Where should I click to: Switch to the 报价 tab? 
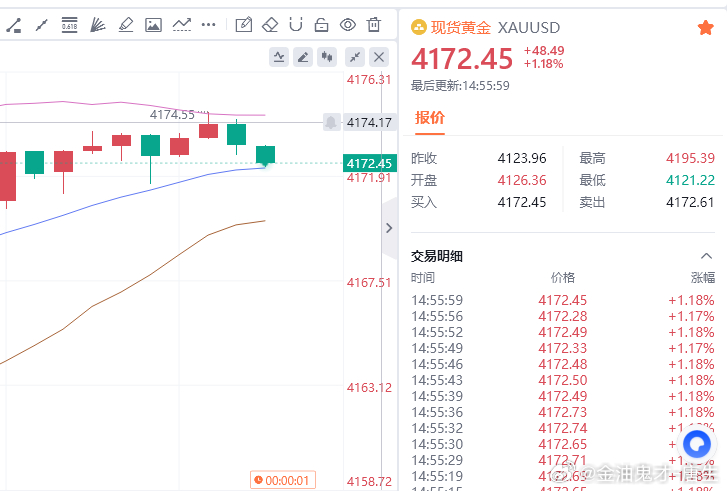point(430,118)
